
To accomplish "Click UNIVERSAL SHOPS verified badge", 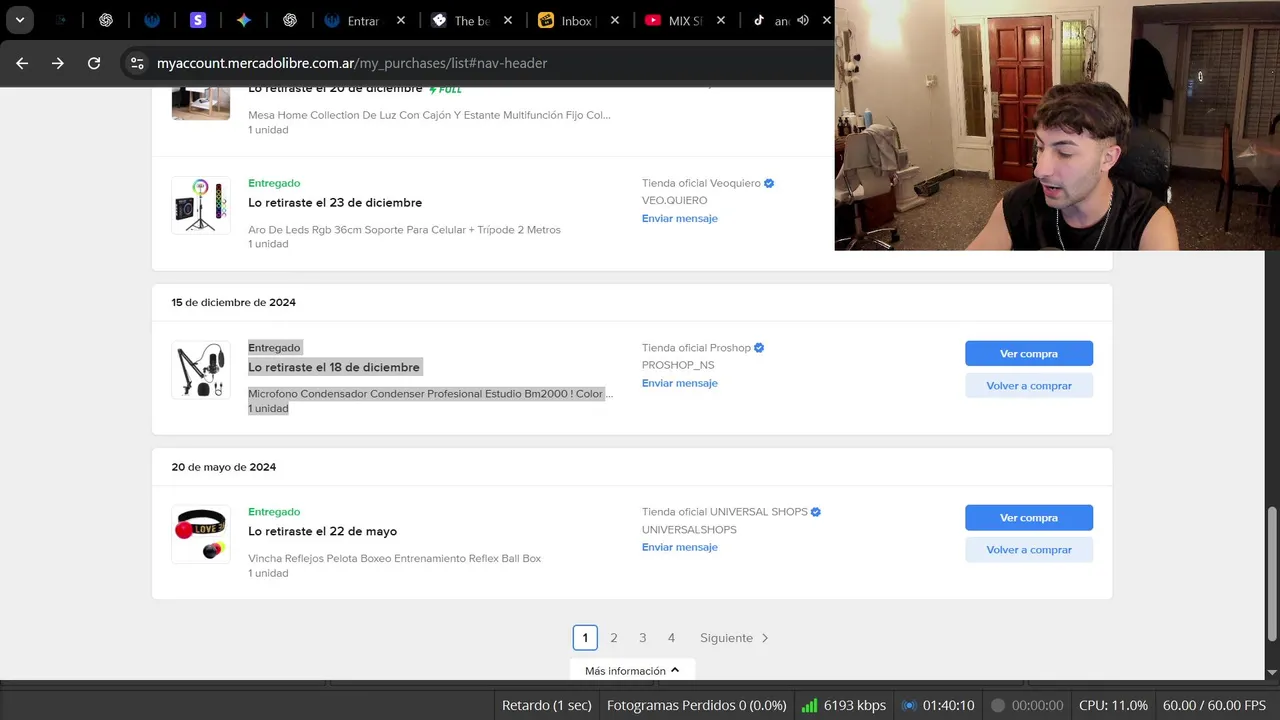I will [x=816, y=512].
